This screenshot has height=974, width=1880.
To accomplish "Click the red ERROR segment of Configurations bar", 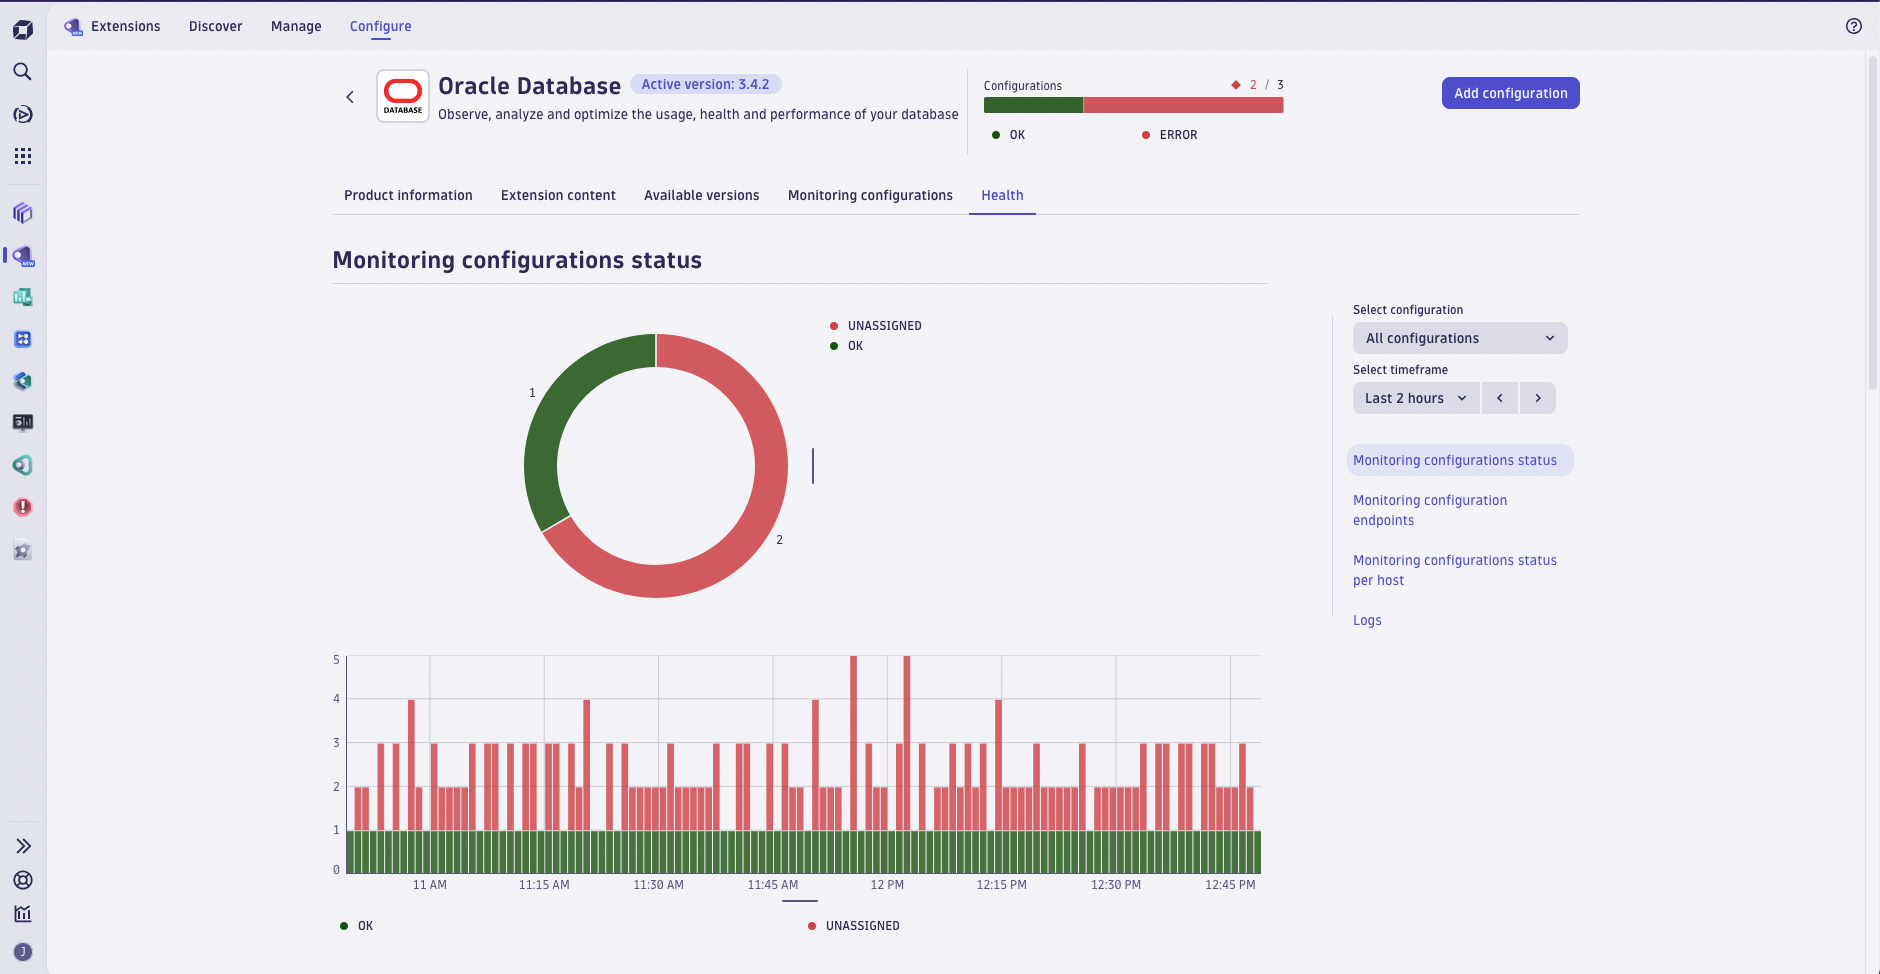I will pos(1183,105).
